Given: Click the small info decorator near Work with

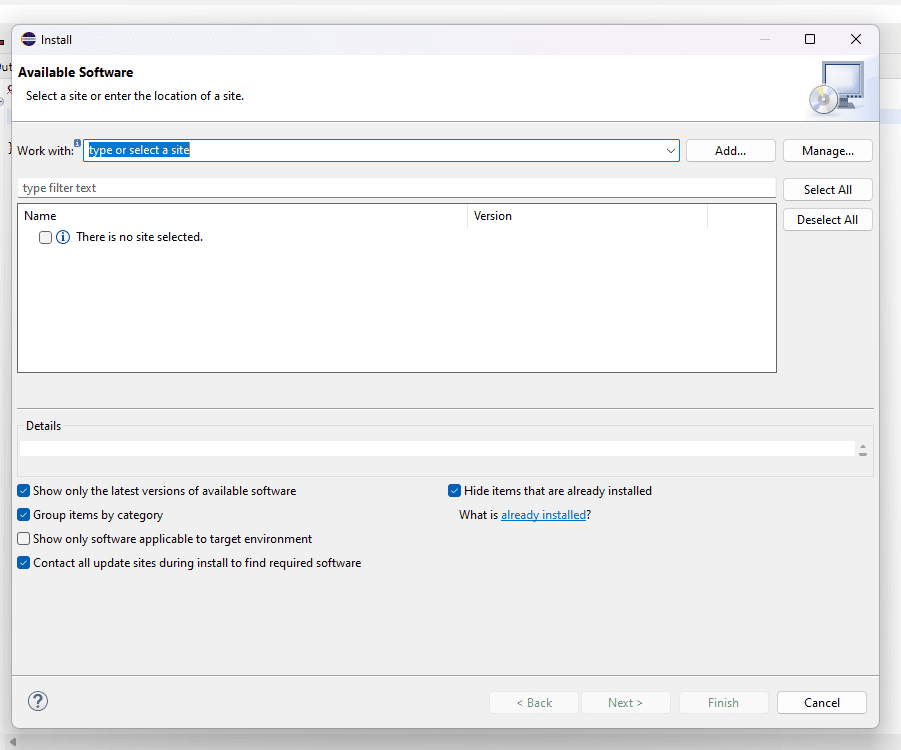Looking at the screenshot, I should click(x=77, y=143).
